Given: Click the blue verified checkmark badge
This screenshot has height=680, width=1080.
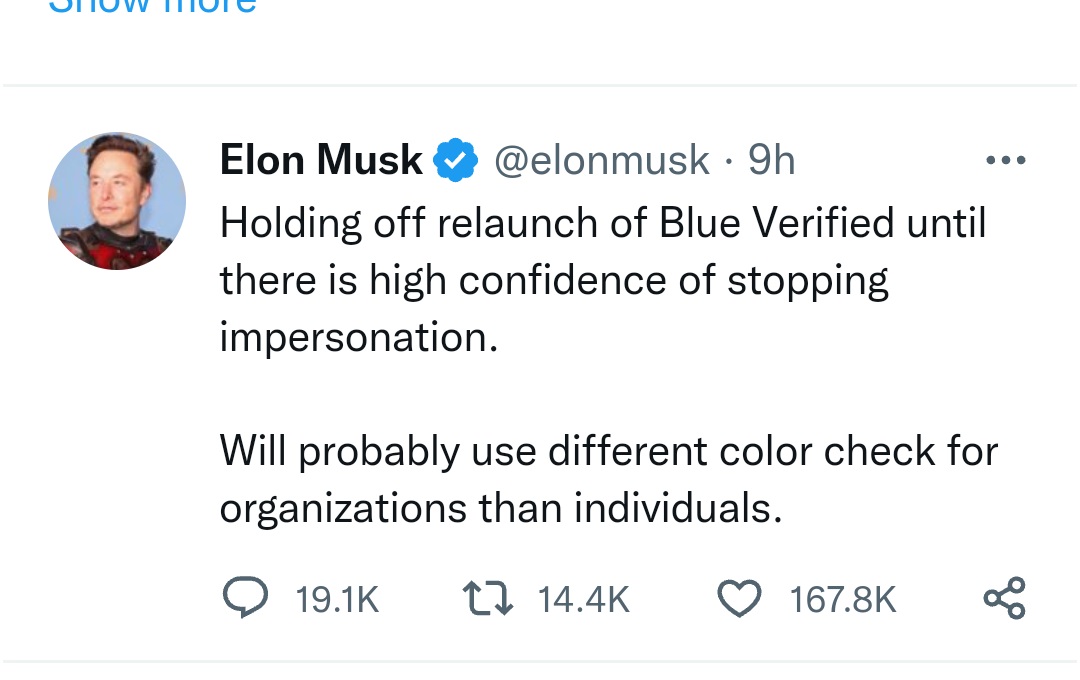Looking at the screenshot, I should point(455,161).
